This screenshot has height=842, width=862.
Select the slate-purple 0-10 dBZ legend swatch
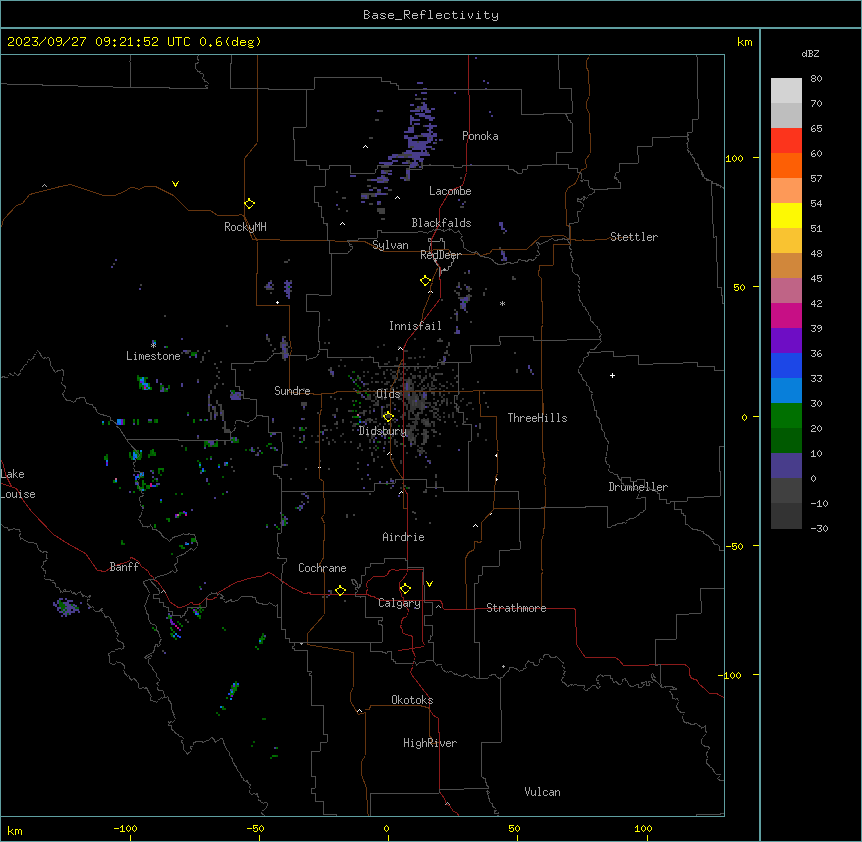point(786,466)
